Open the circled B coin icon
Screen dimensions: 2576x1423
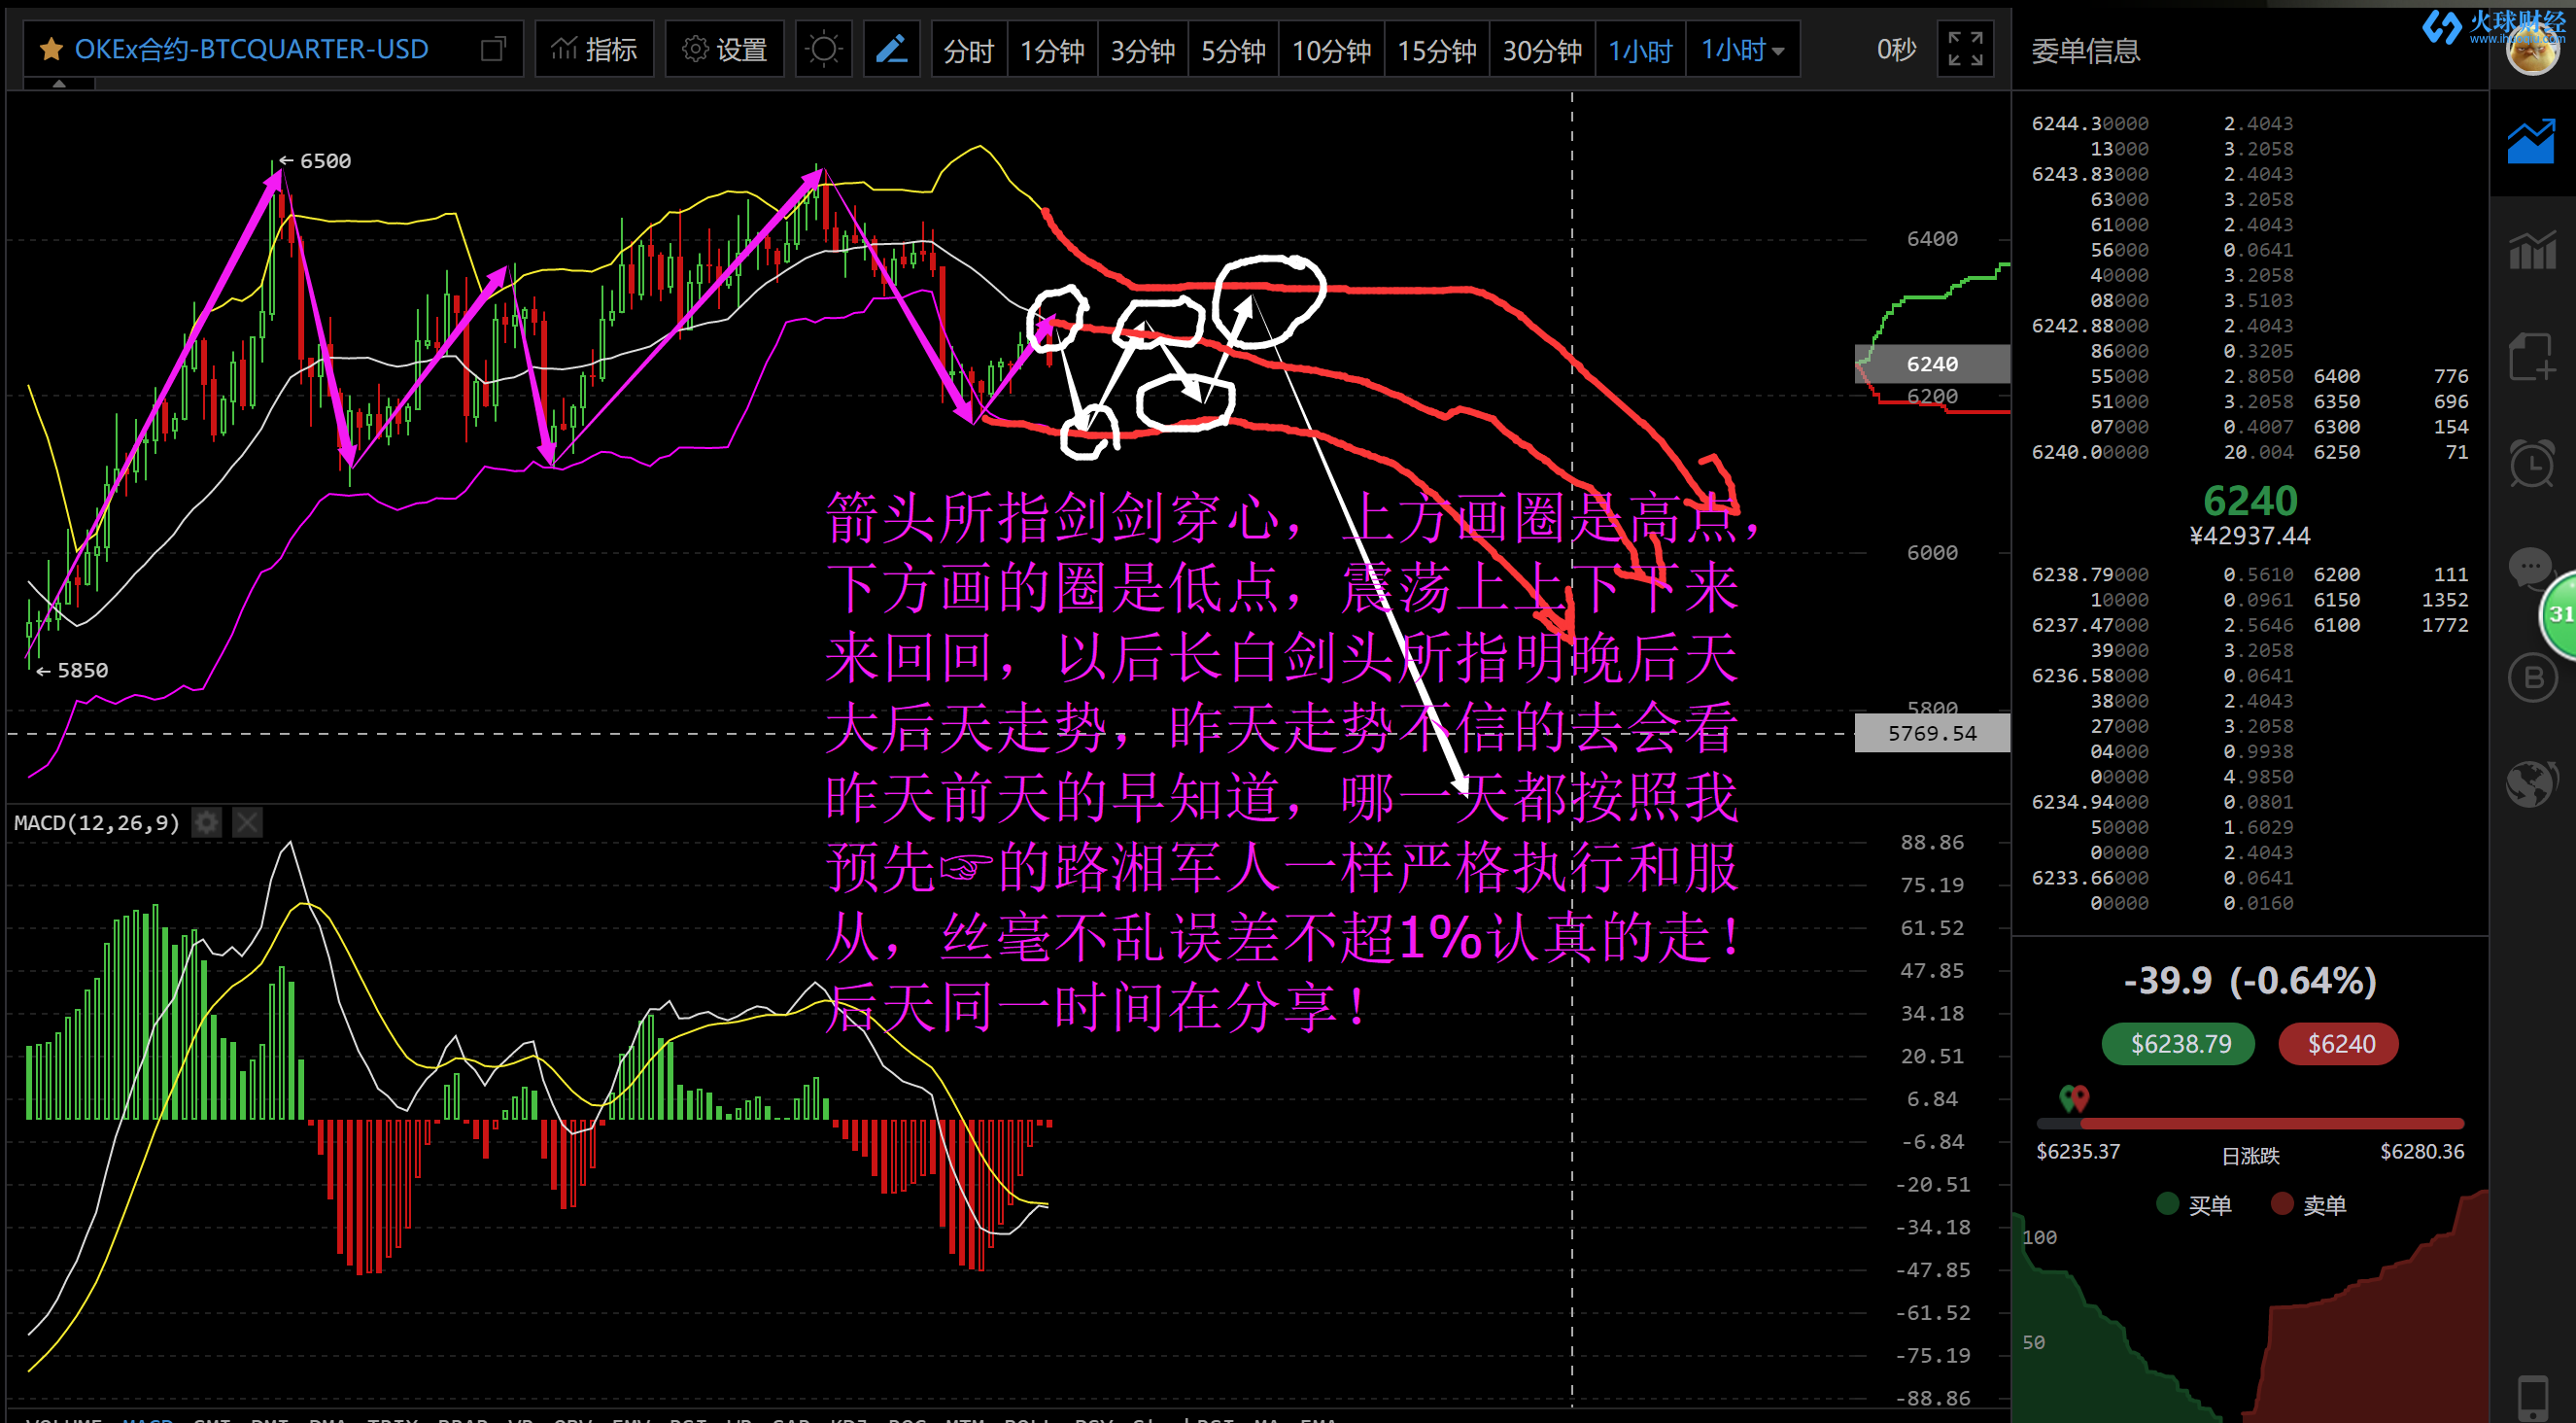tap(2532, 678)
